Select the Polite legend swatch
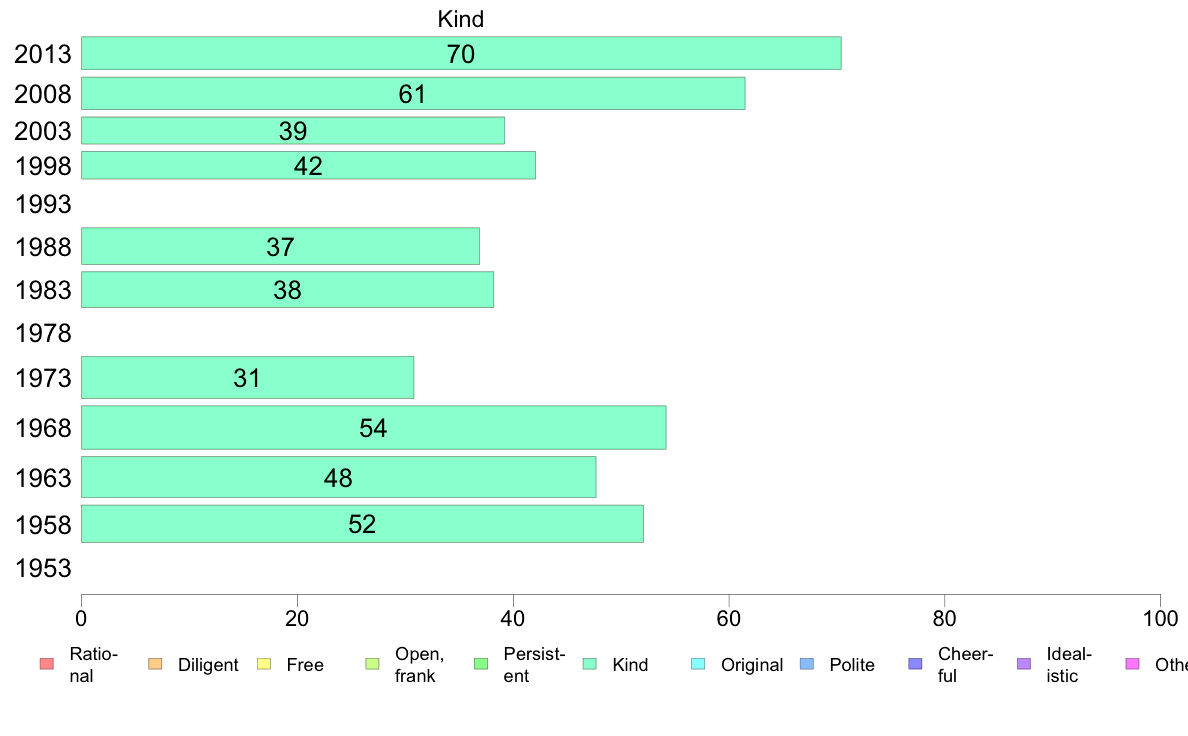1188x736 pixels. coord(808,664)
